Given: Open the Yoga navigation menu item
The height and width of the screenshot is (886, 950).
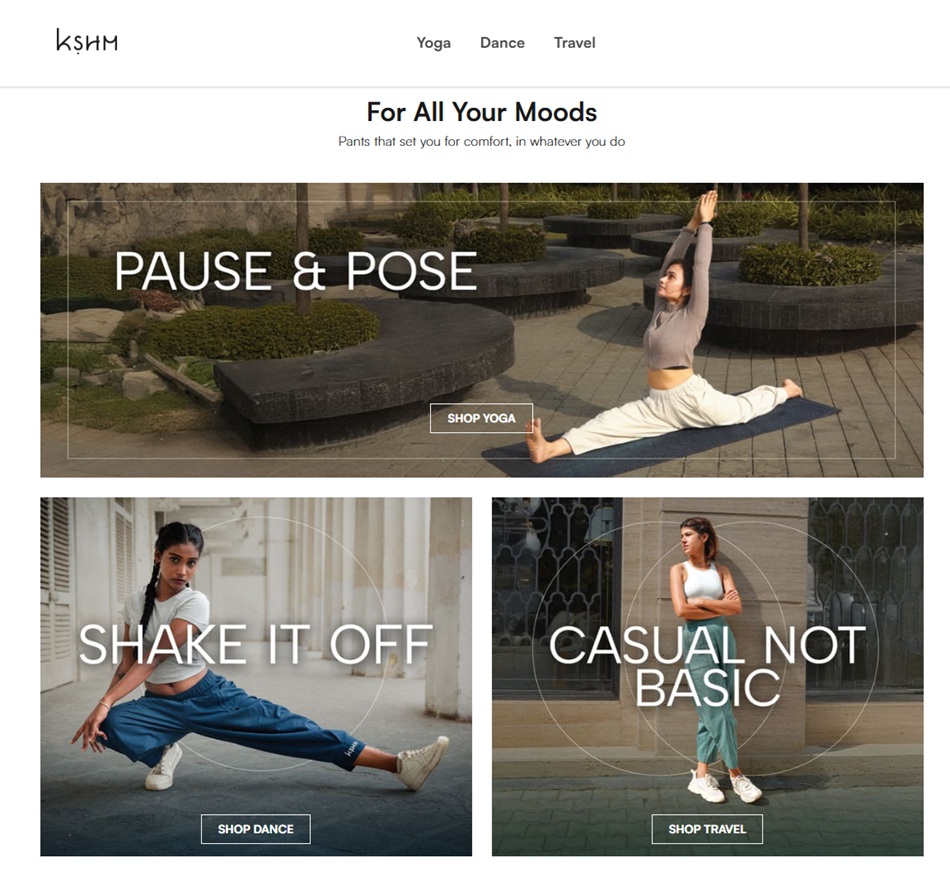Looking at the screenshot, I should [433, 43].
